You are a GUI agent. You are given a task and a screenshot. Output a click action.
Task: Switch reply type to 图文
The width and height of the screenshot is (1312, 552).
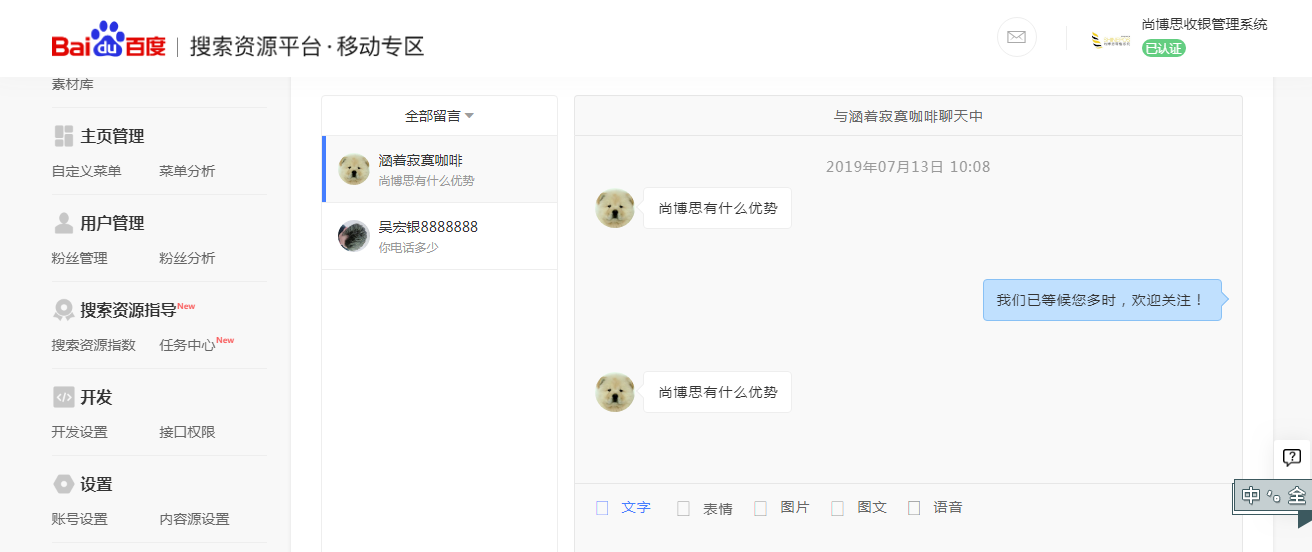(872, 508)
